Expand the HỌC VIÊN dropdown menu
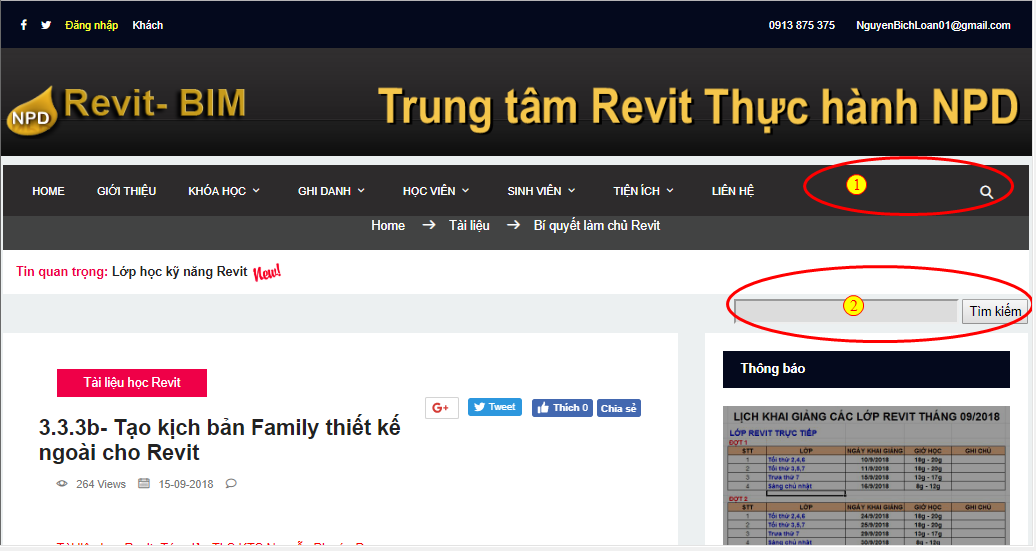The height and width of the screenshot is (551, 1036). click(436, 191)
